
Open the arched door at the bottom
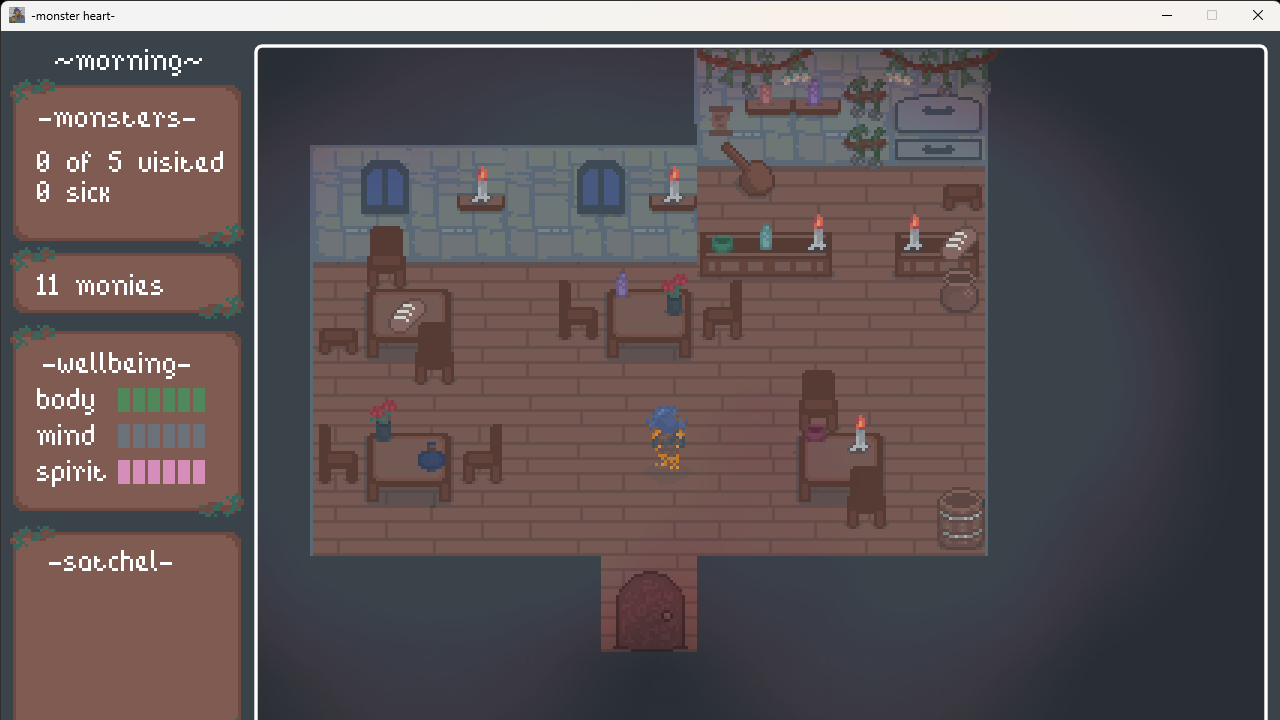point(650,611)
